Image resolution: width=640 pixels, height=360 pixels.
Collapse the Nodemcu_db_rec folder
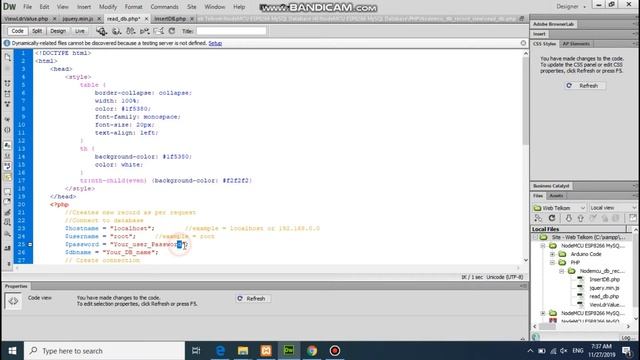pyautogui.click(x=562, y=271)
